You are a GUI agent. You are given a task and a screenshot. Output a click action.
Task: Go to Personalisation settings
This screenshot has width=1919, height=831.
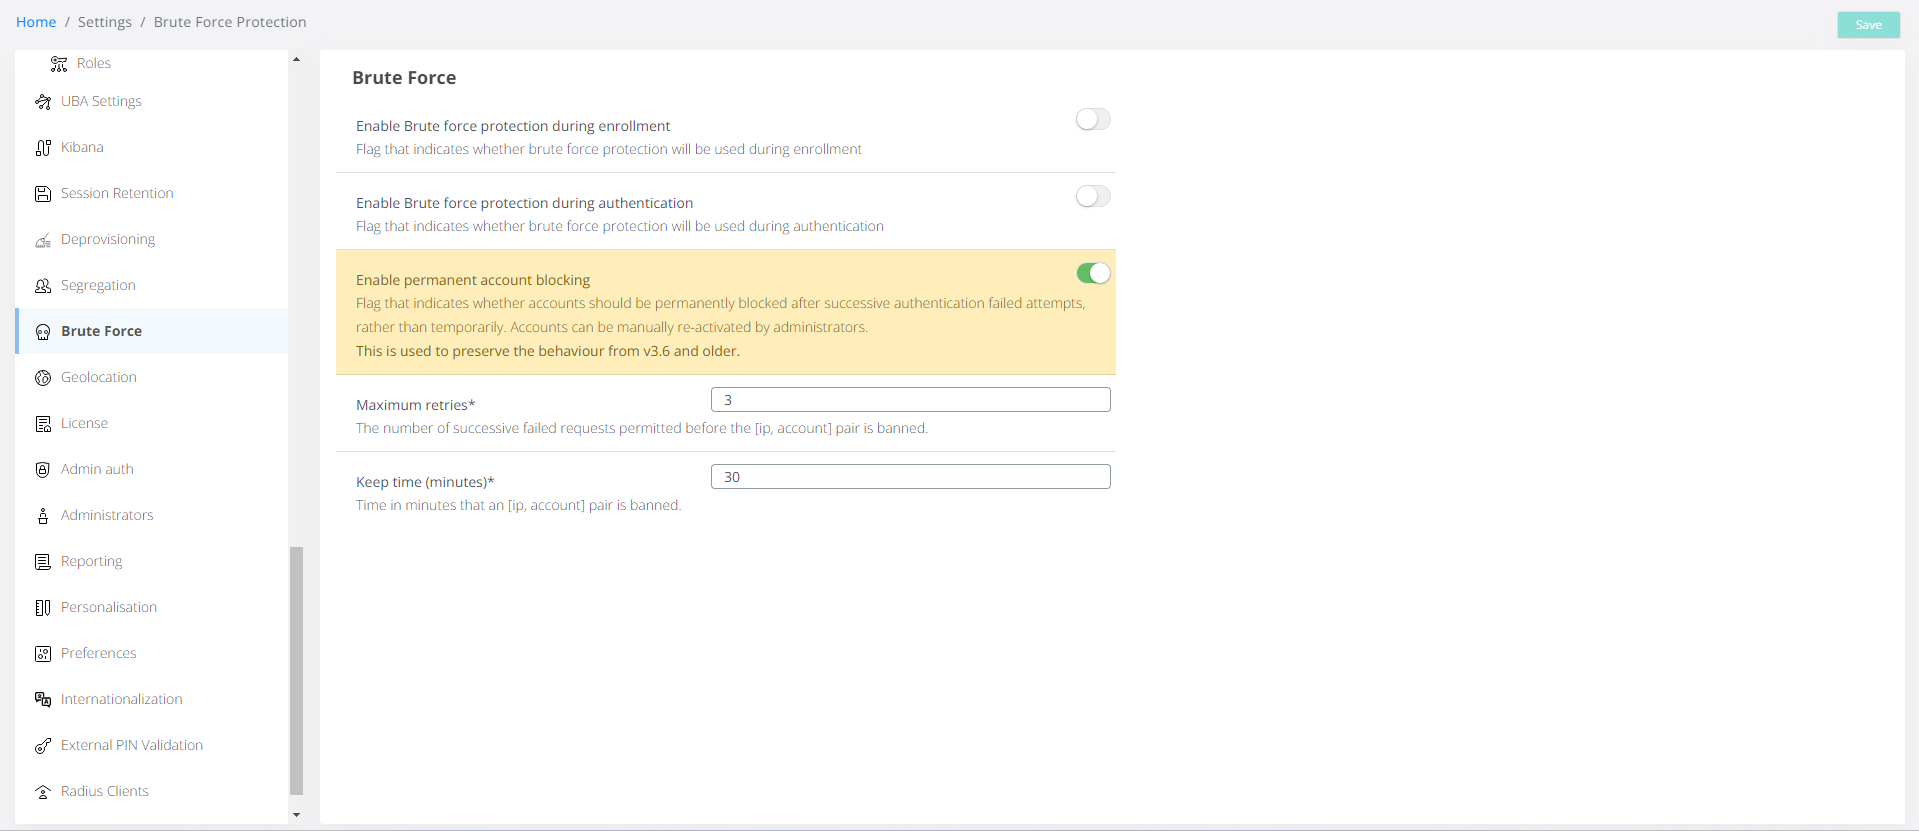108,608
